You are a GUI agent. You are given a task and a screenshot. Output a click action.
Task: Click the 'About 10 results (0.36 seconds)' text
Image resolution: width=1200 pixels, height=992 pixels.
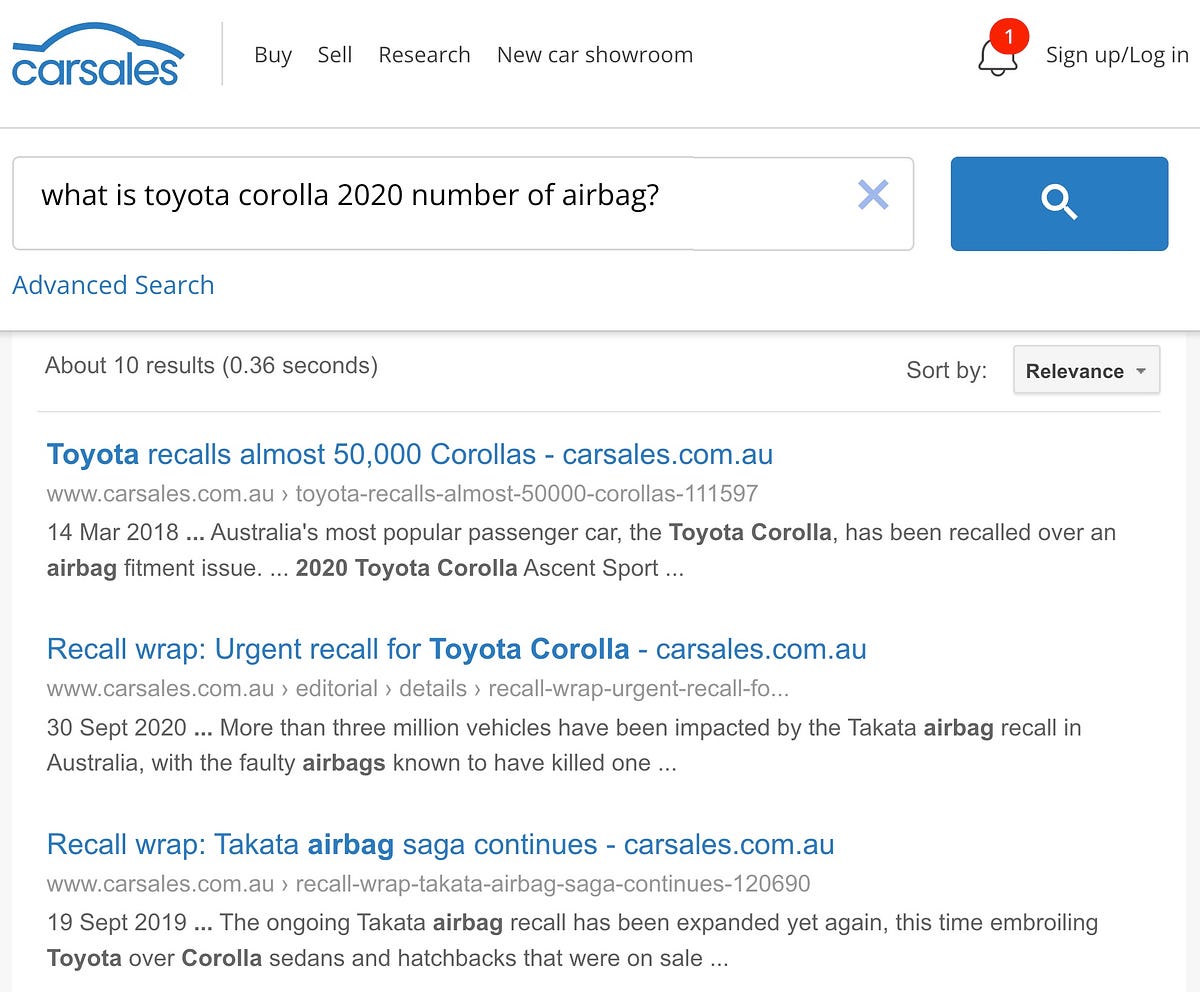click(x=211, y=366)
